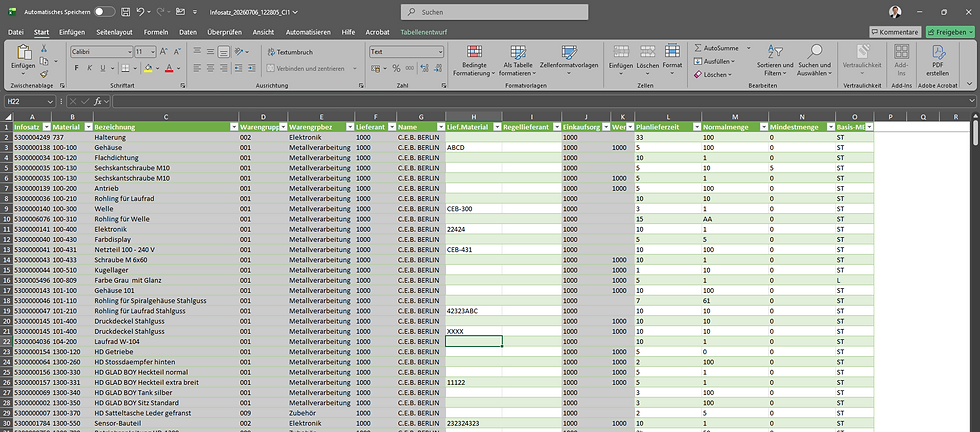Viewport: 980px width, 432px height.
Task: Open the Text number format dropdown
Action: pos(440,52)
